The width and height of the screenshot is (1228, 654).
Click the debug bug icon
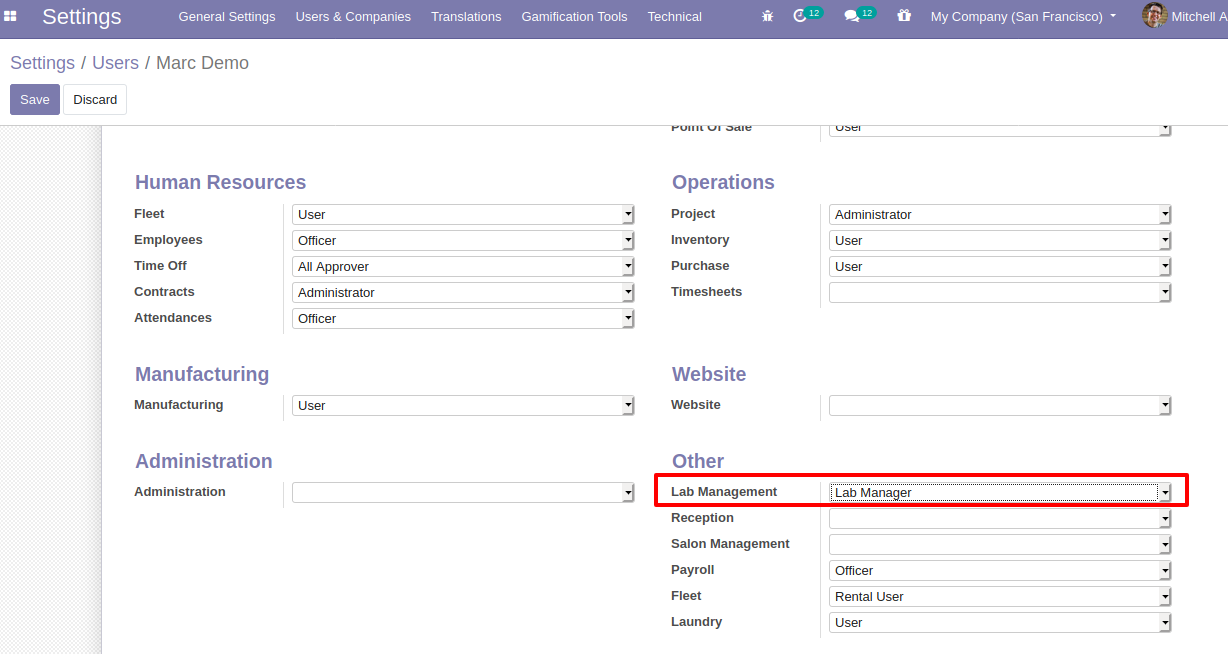point(767,16)
